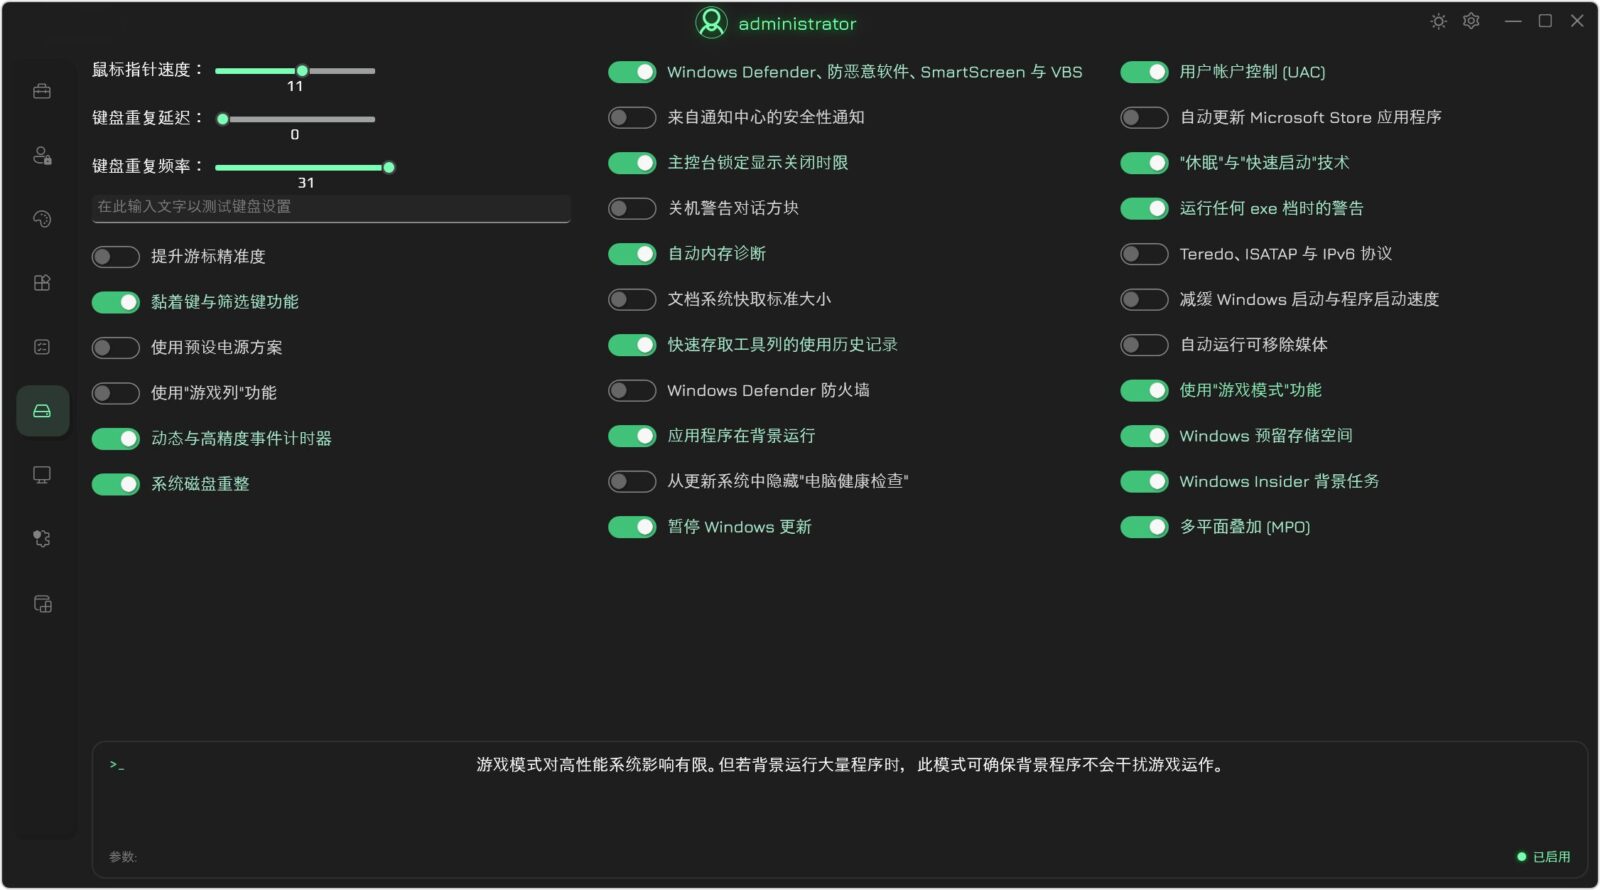
Task: Click the 键盘重复延迟 slider handle
Action: [223, 119]
